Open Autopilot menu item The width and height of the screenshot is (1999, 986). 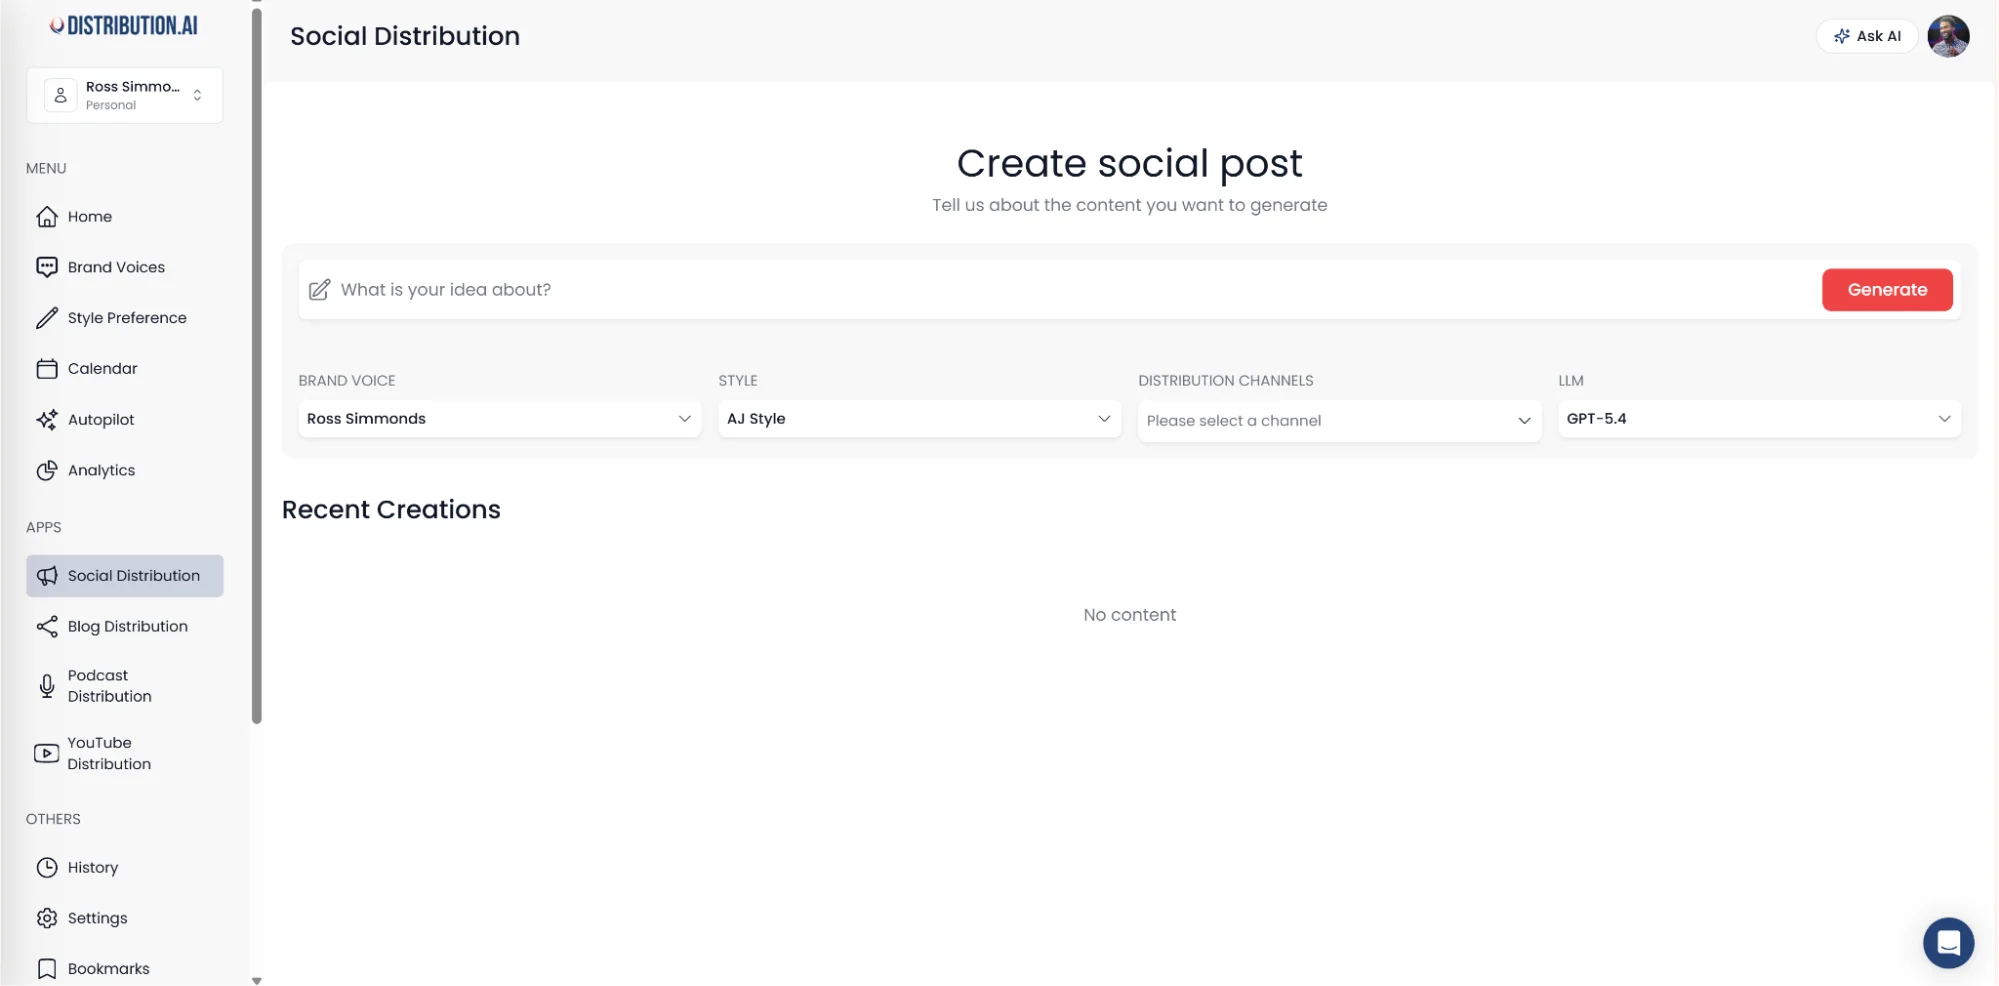coord(125,420)
